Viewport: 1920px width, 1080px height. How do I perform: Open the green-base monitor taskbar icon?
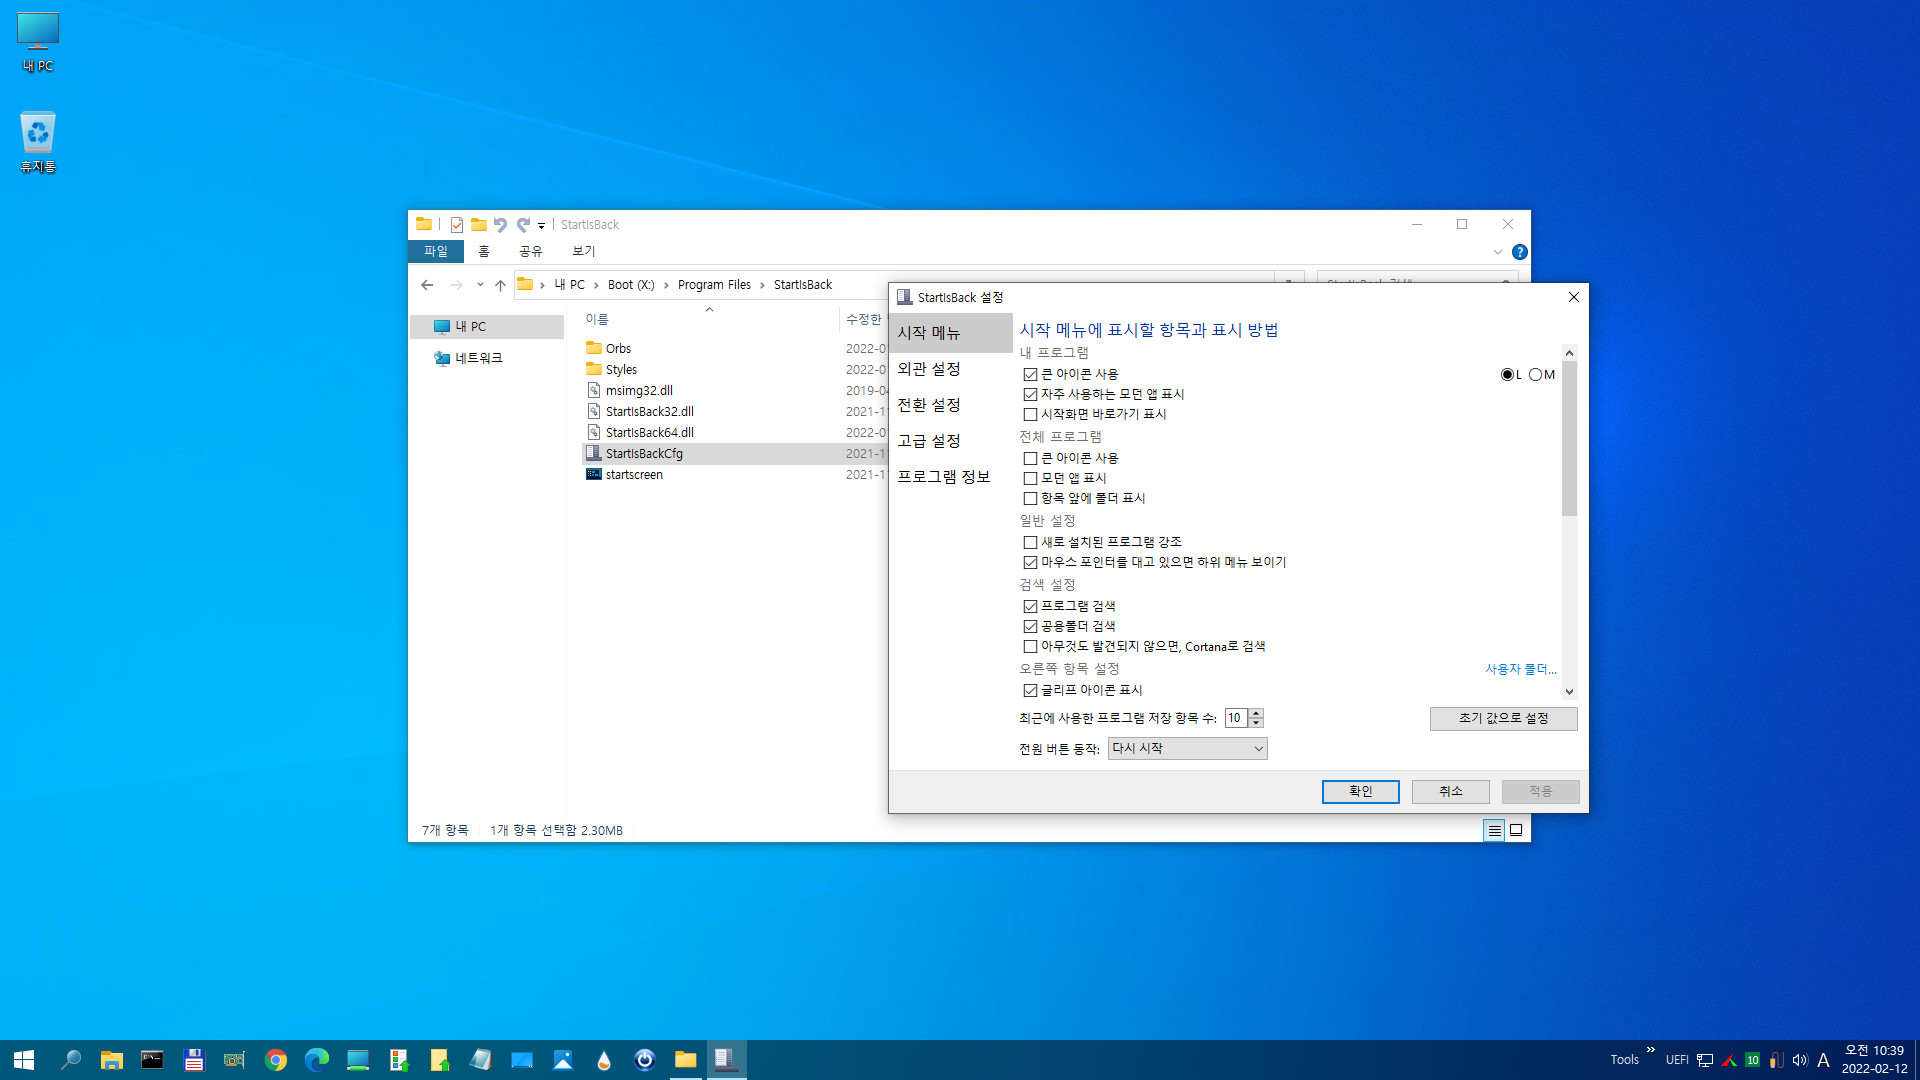tap(358, 1060)
